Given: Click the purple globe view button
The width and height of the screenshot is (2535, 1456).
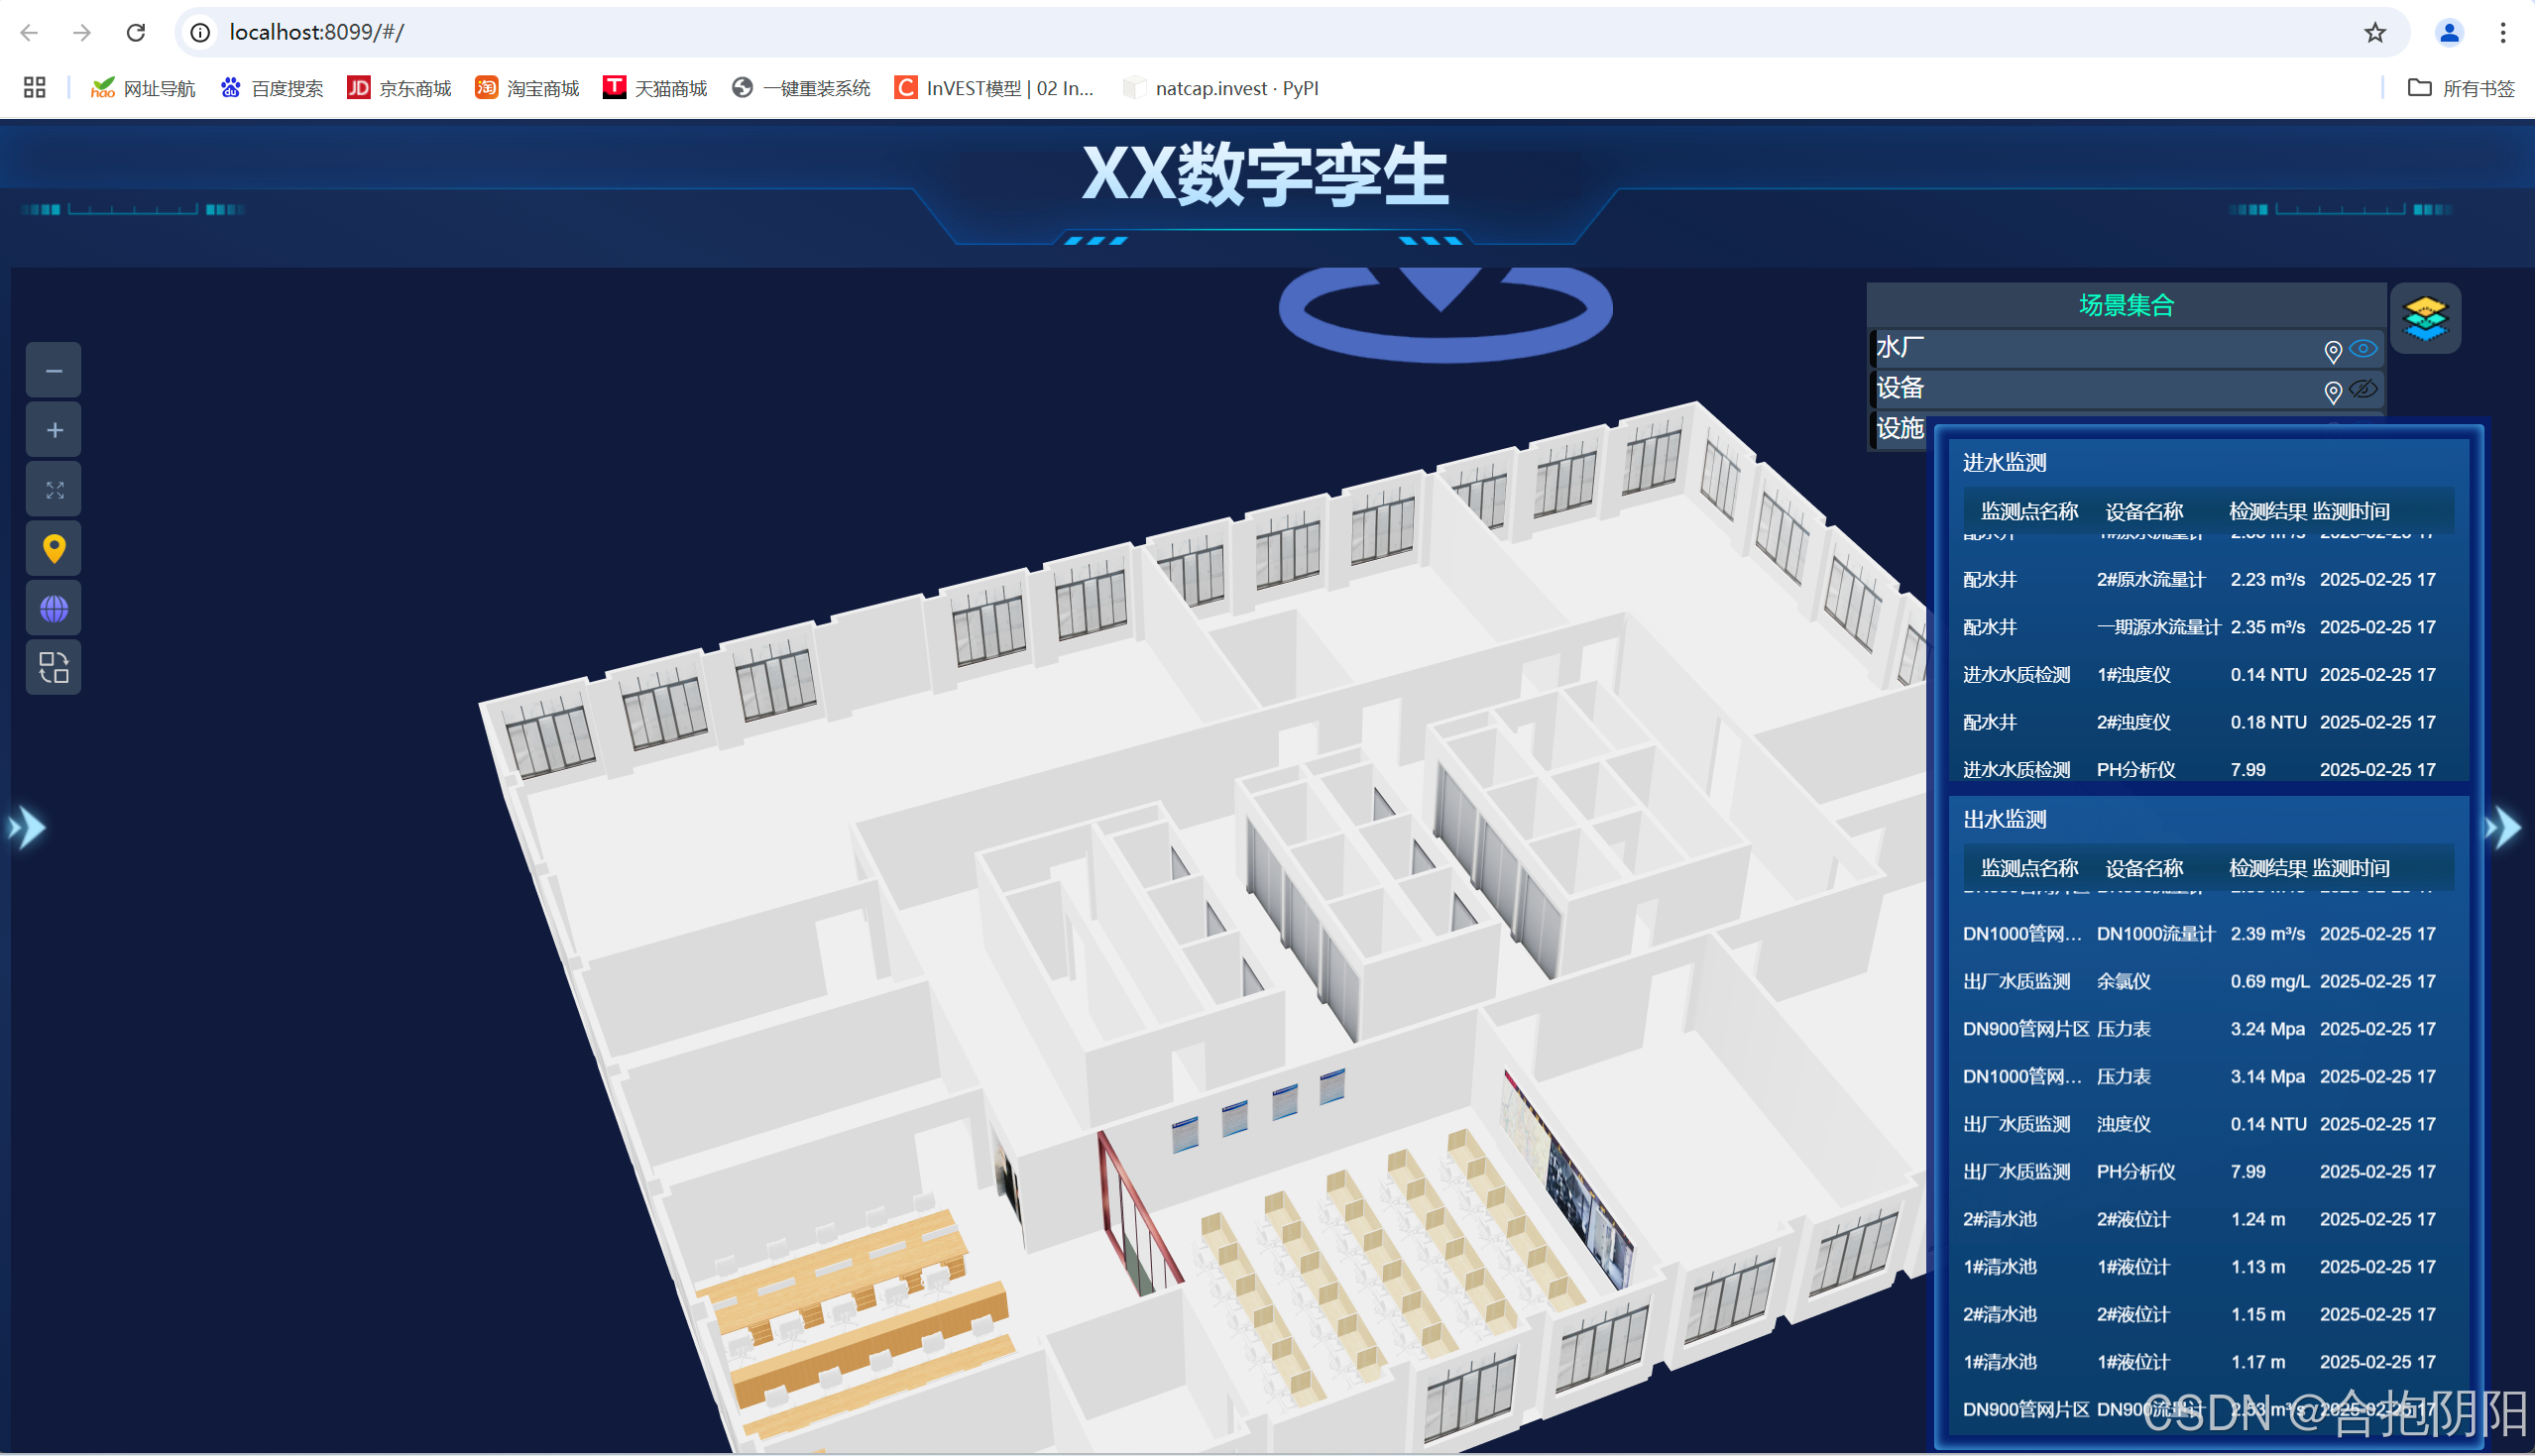Looking at the screenshot, I should [x=54, y=608].
